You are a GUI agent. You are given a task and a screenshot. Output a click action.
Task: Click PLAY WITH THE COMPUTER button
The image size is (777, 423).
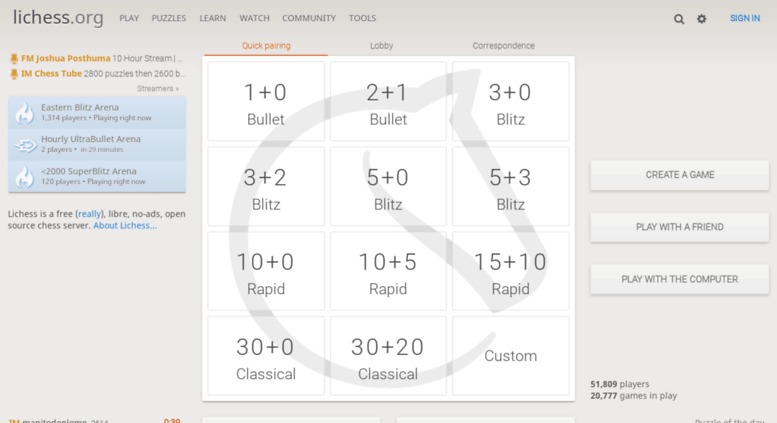680,279
